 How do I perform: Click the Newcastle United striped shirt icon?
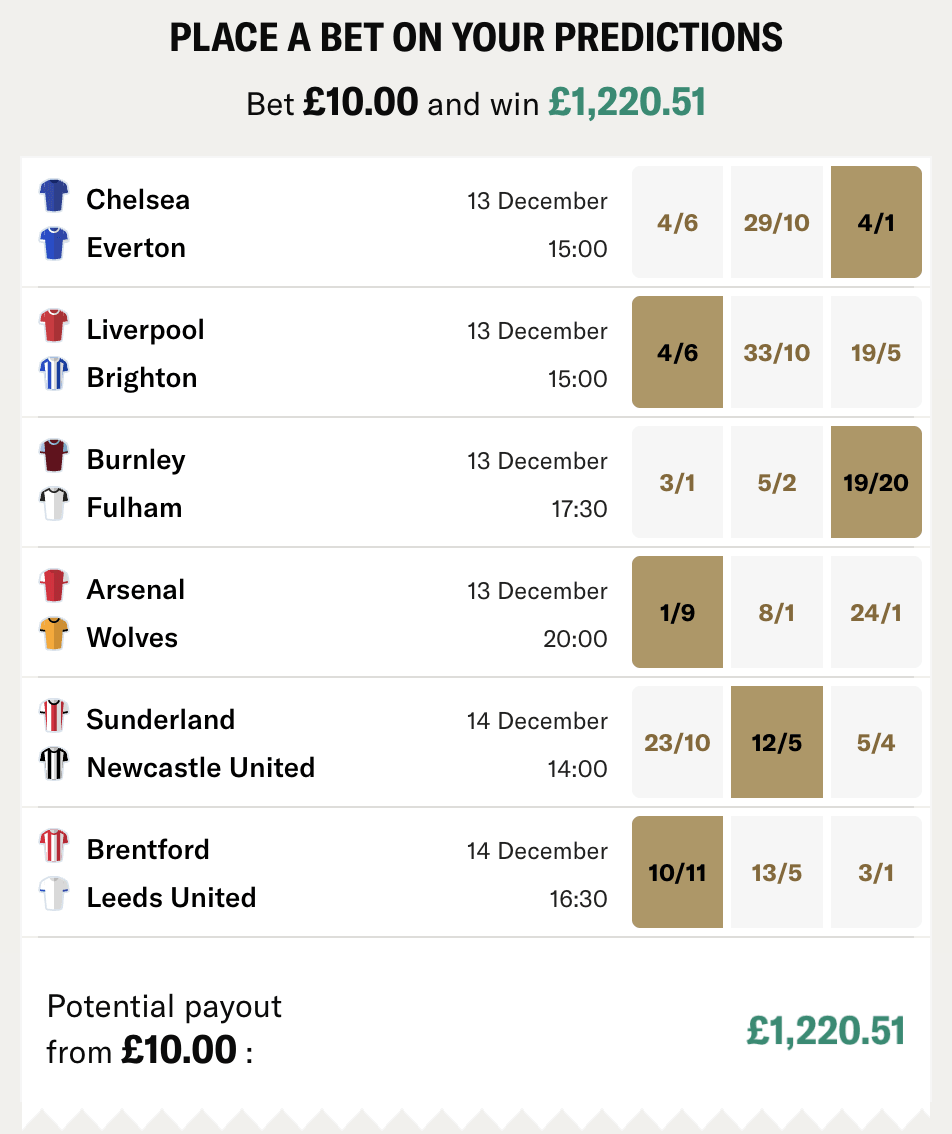pyautogui.click(x=52, y=767)
